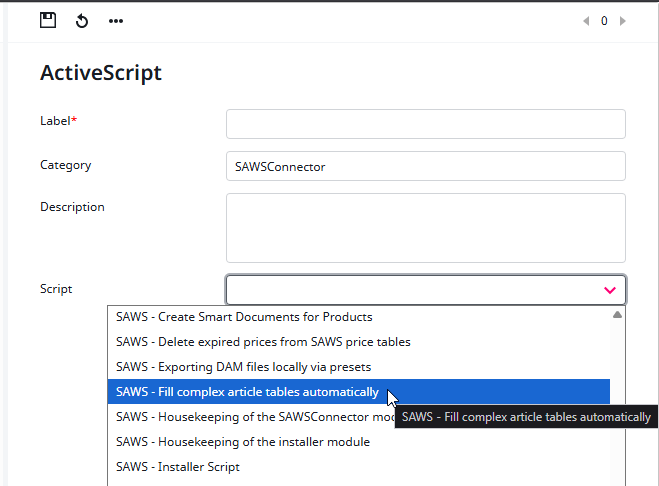Image resolution: width=659 pixels, height=486 pixels.
Task: Pick the SAWS - Installer Script option
Action: [178, 467]
